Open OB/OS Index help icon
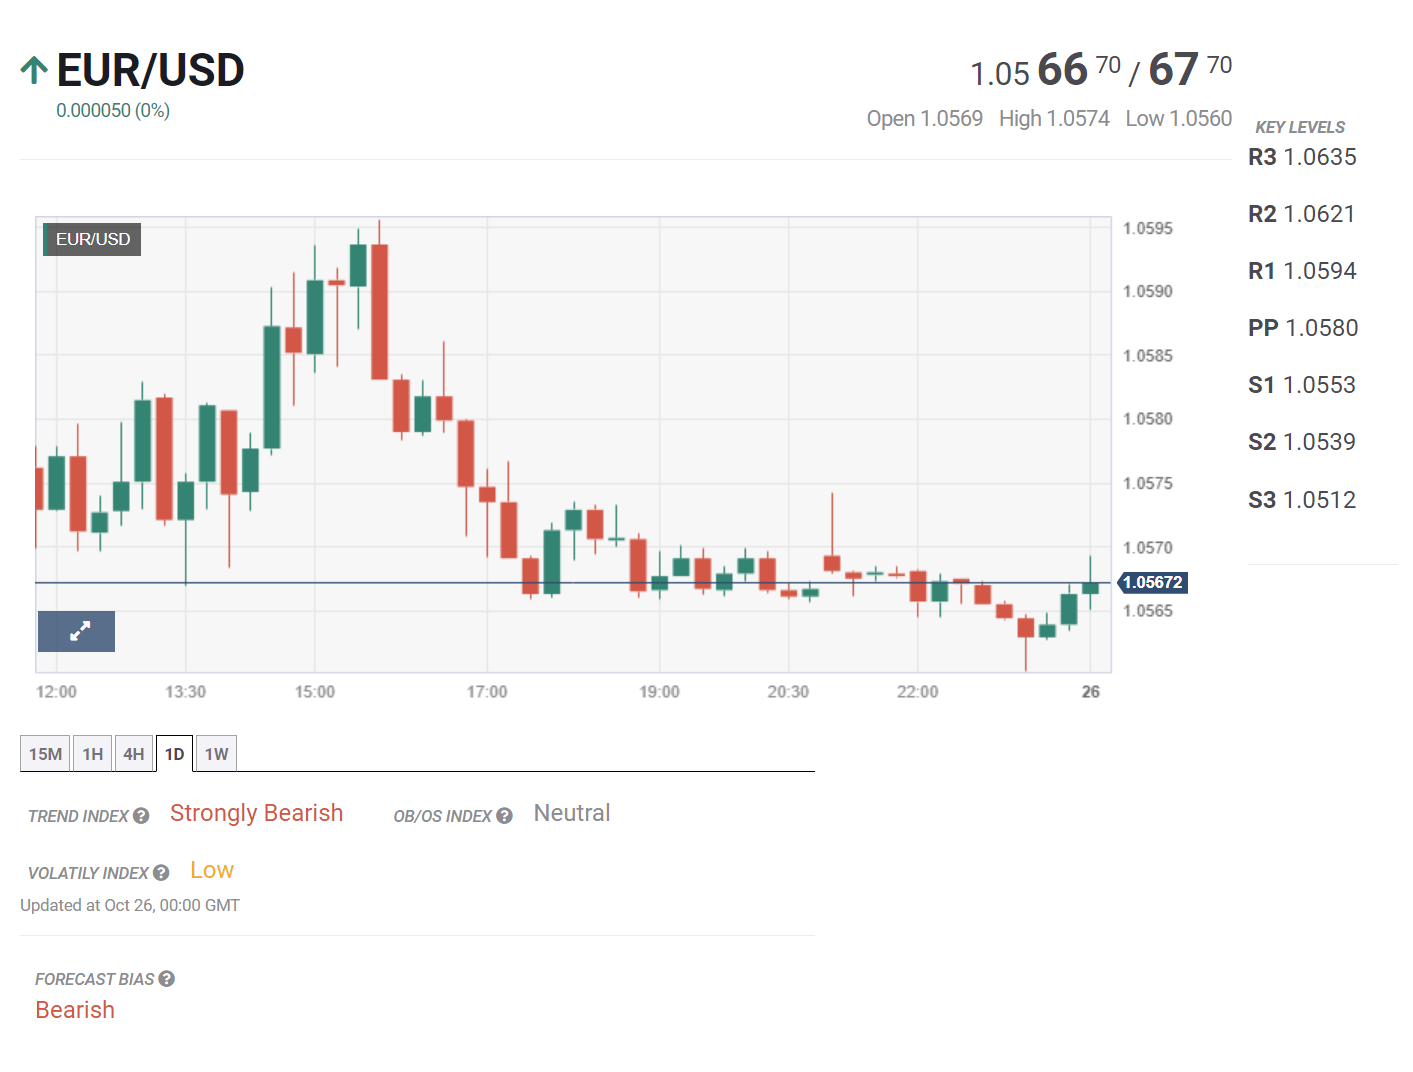The image size is (1413, 1072). pyautogui.click(x=504, y=816)
